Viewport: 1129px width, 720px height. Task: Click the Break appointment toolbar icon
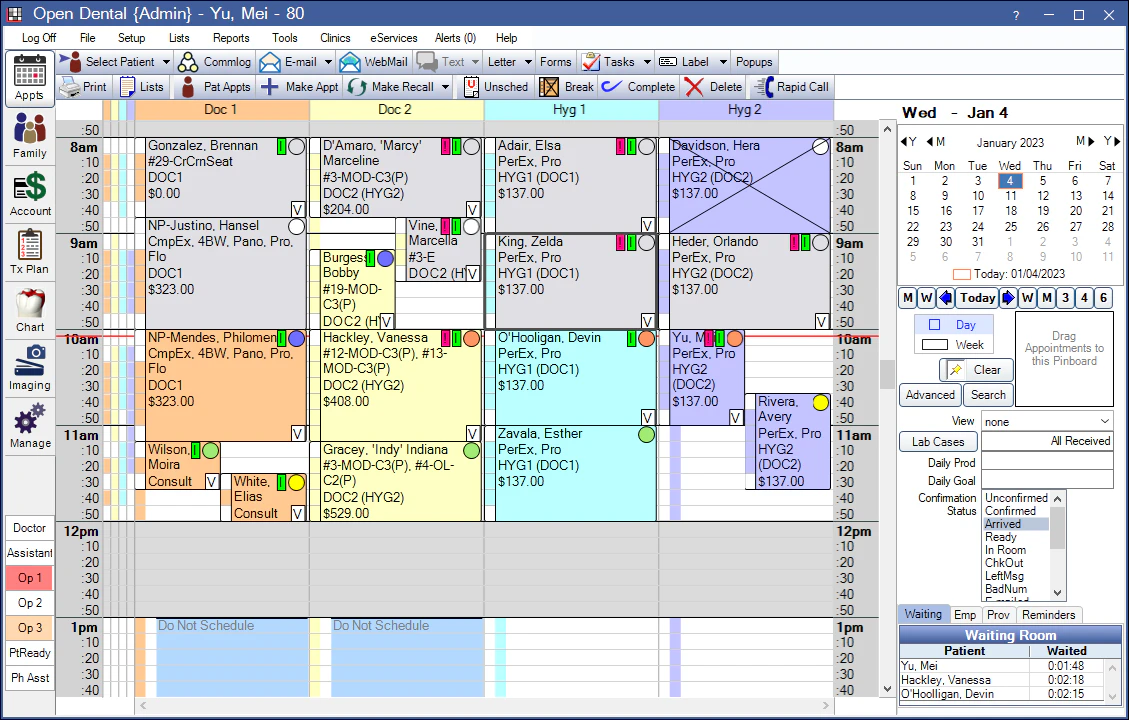pyautogui.click(x=549, y=87)
